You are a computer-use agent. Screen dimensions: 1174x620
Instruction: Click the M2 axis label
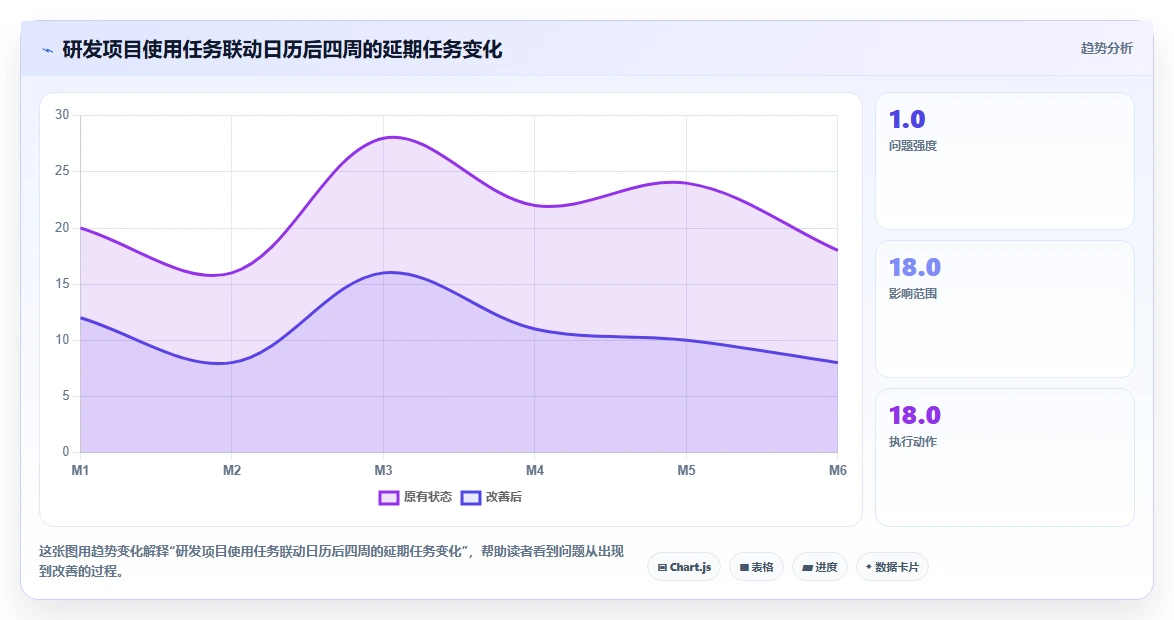coord(232,470)
